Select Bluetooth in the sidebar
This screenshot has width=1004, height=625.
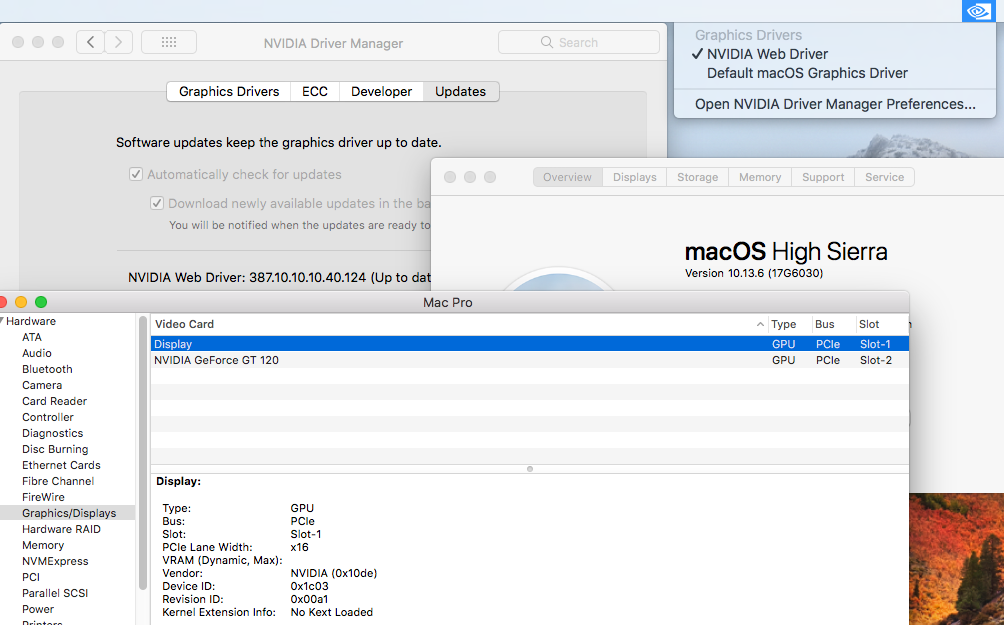pyautogui.click(x=47, y=369)
